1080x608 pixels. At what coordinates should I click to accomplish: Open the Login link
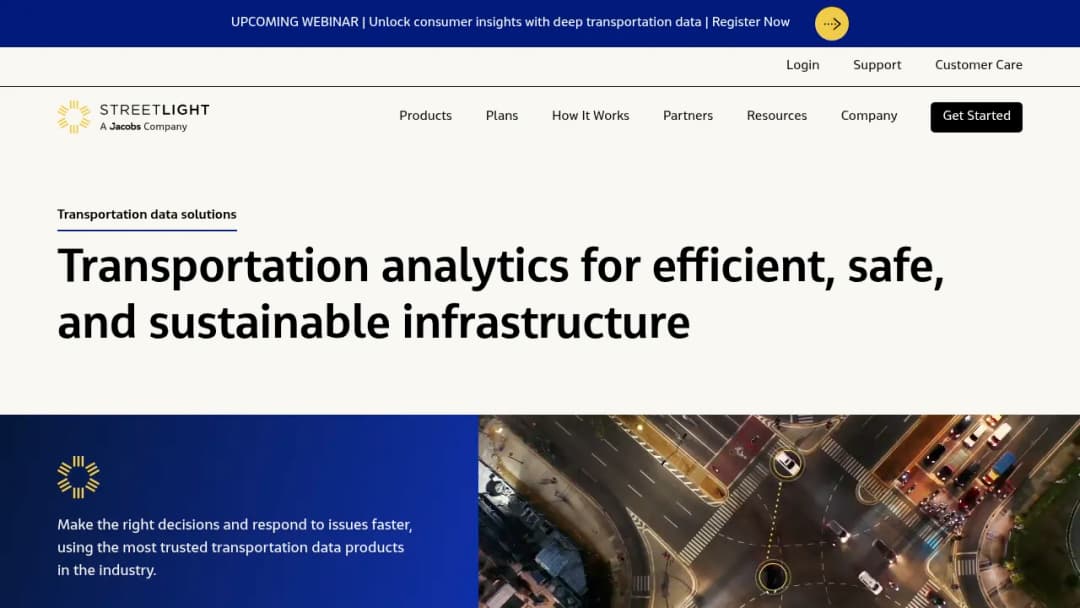click(802, 65)
